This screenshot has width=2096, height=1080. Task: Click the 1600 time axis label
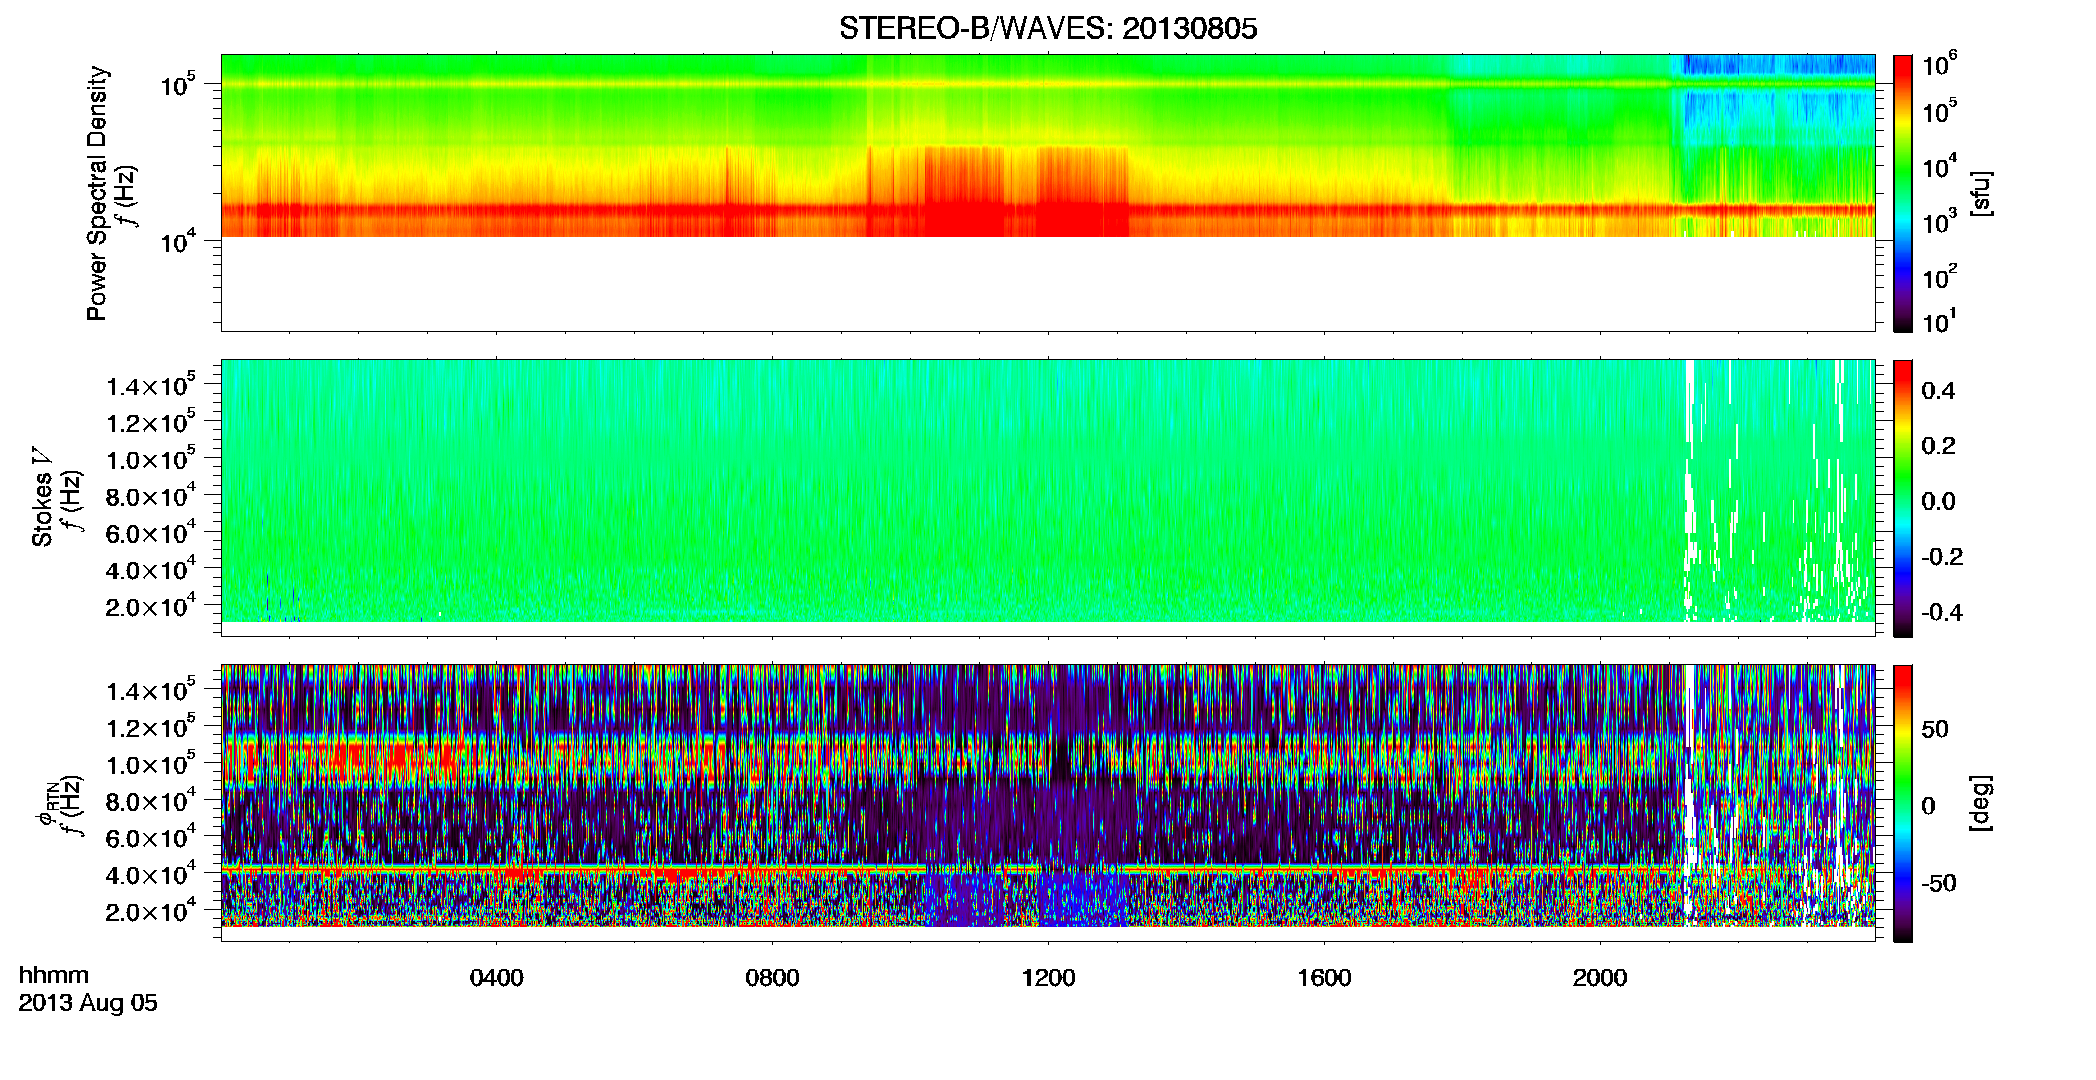(1324, 978)
